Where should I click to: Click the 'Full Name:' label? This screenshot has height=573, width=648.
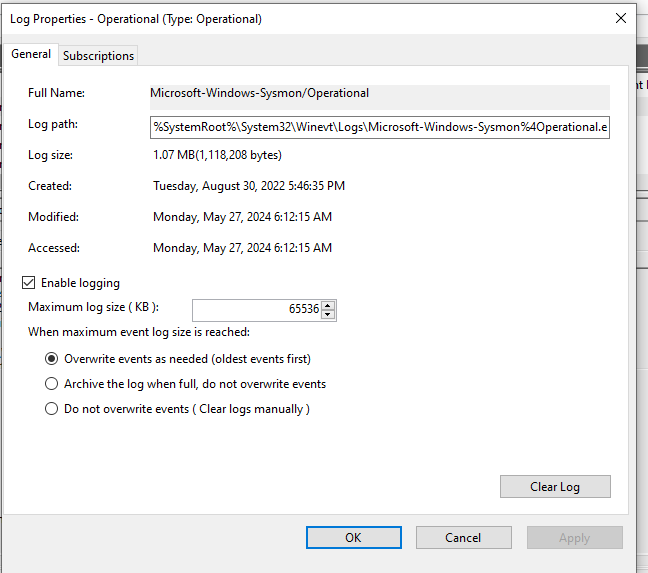57,93
